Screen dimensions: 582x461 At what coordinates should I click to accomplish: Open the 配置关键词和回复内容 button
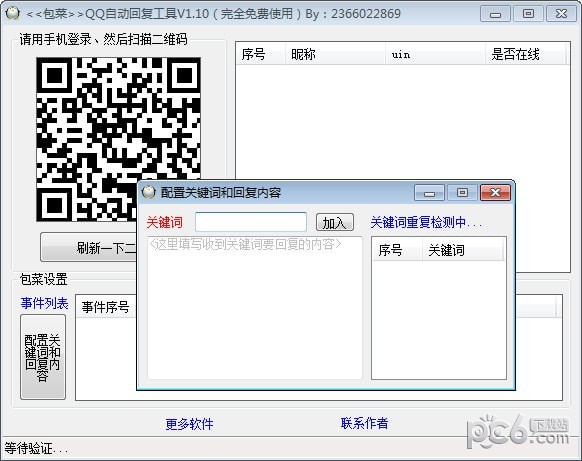(43, 357)
